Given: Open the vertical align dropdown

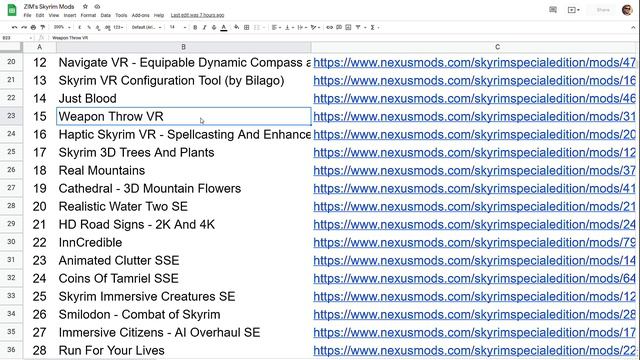Looking at the screenshot, I should click(289, 27).
